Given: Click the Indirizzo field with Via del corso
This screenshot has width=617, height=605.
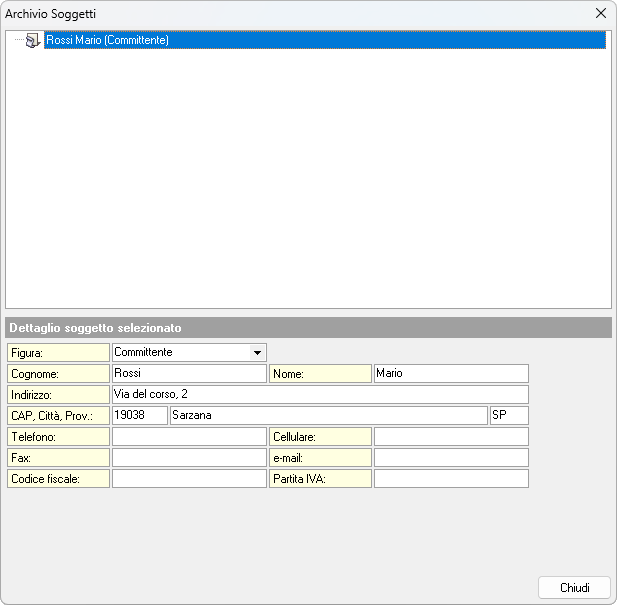Looking at the screenshot, I should pyautogui.click(x=320, y=394).
